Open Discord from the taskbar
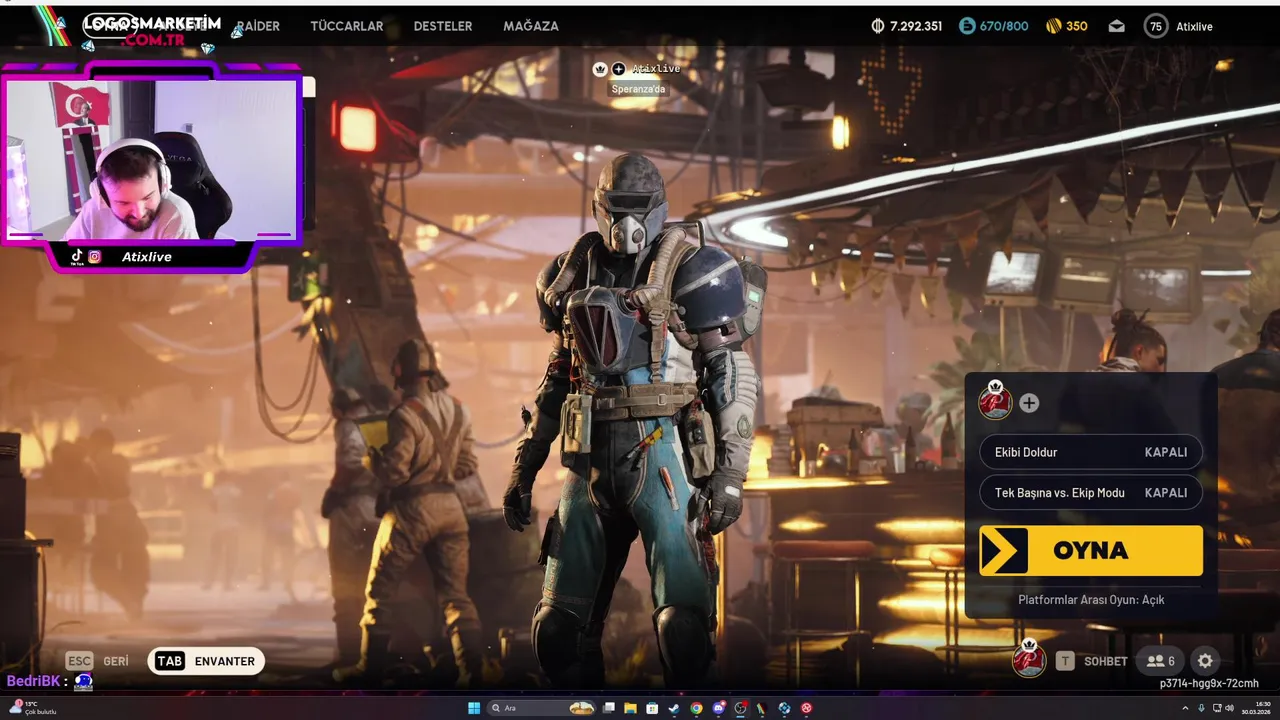This screenshot has width=1280, height=720. tap(718, 708)
